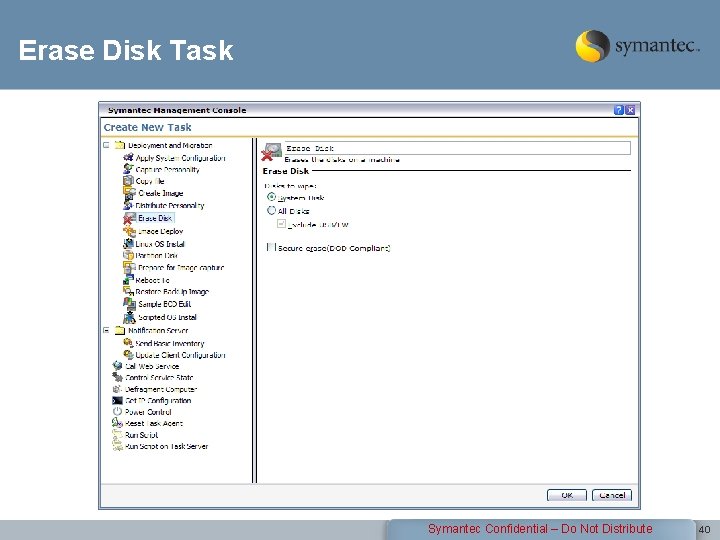
Task: Select the Reboot To icon
Action: coord(128,279)
